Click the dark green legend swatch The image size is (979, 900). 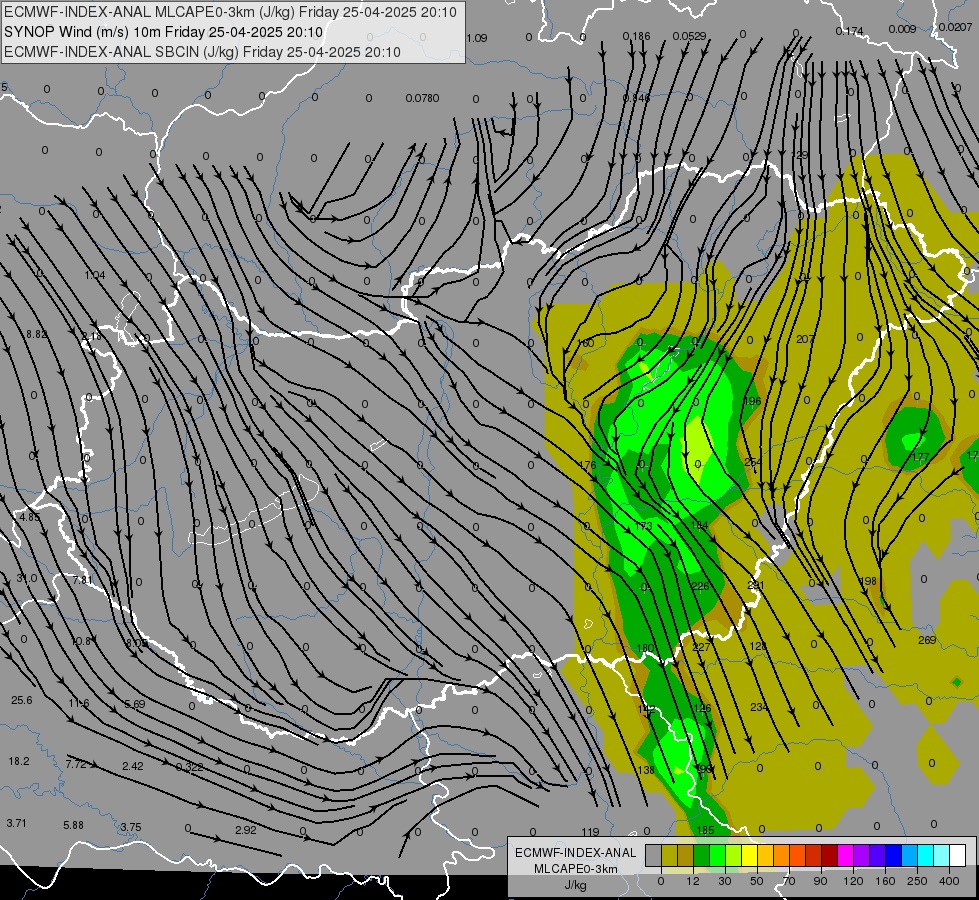(x=701, y=855)
